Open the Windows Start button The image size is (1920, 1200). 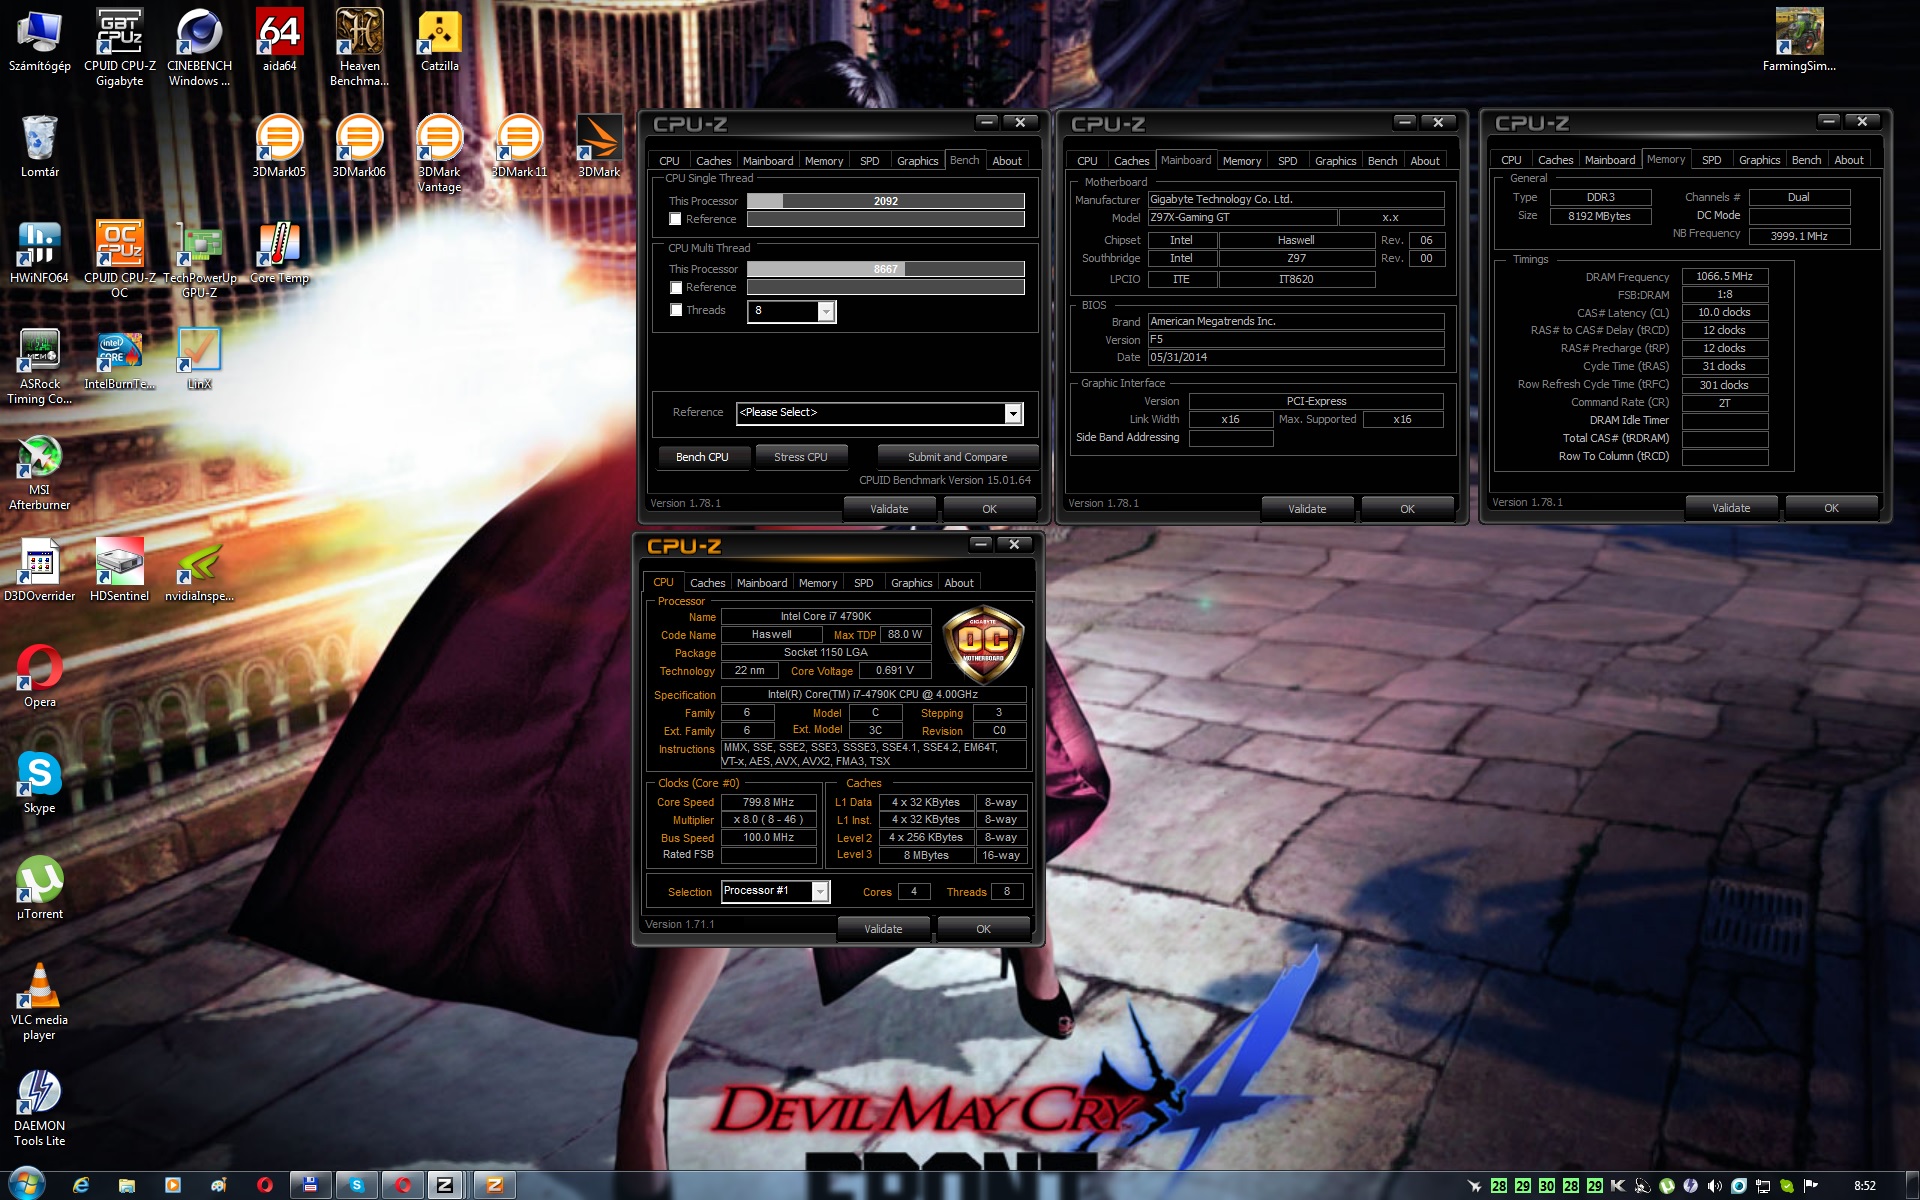[26, 1185]
